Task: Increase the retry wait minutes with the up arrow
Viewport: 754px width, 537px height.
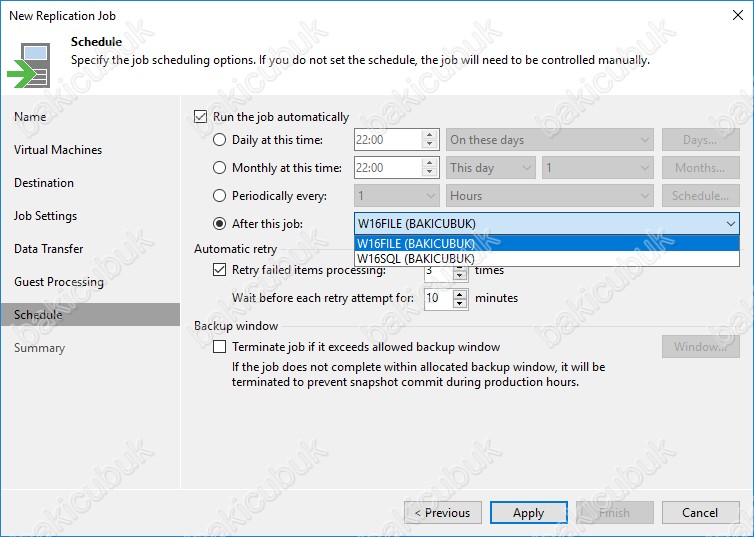Action: 460,293
